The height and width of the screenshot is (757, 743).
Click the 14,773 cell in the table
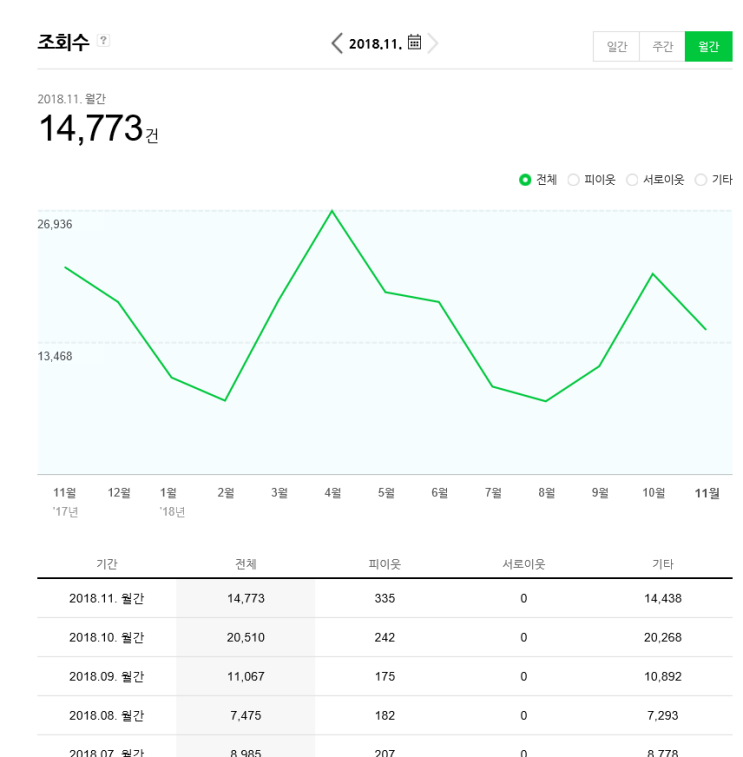pos(246,599)
